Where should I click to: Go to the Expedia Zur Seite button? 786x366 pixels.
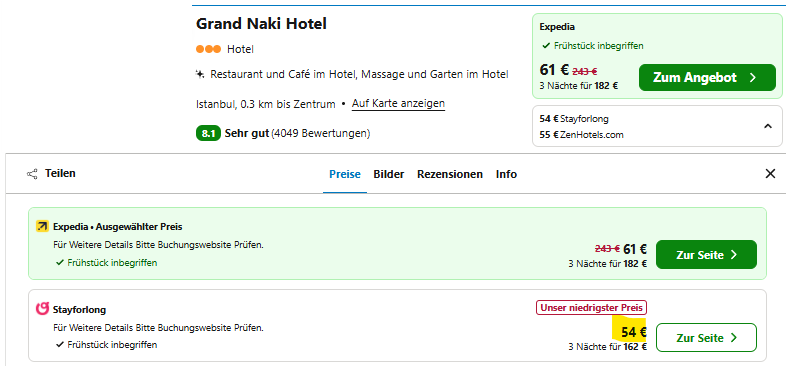click(706, 255)
